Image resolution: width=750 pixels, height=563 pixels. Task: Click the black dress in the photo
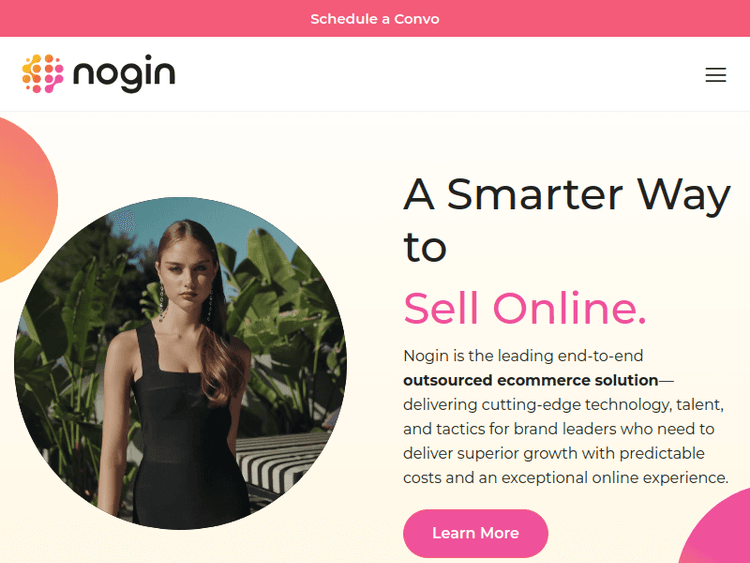click(187, 431)
